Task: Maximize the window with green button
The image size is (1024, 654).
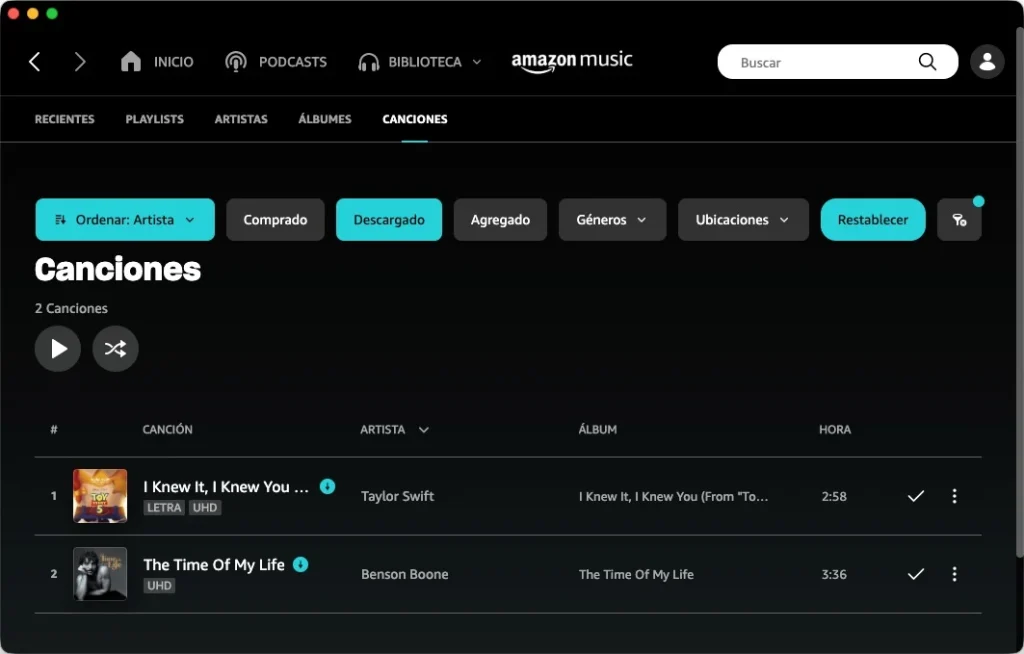Action: (52, 14)
